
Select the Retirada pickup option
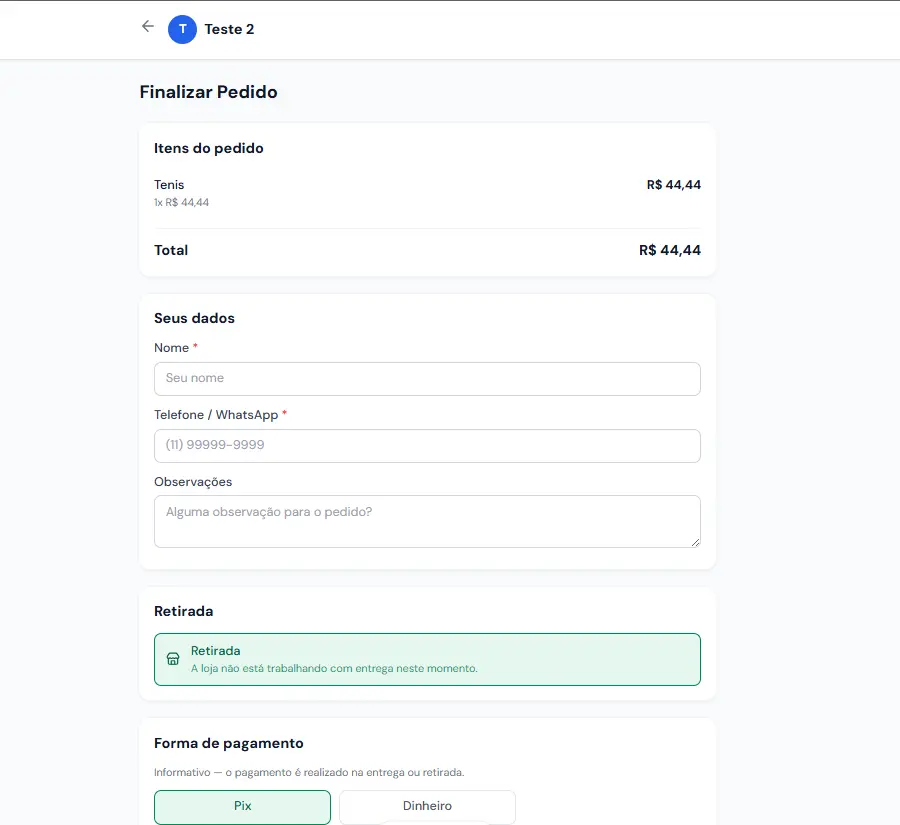pyautogui.click(x=427, y=659)
